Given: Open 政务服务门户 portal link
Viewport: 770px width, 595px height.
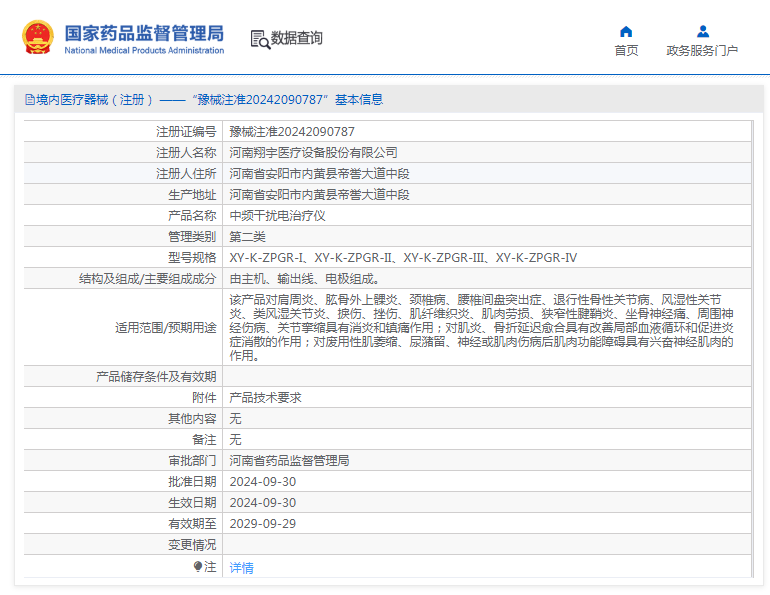Looking at the screenshot, I should click(702, 51).
